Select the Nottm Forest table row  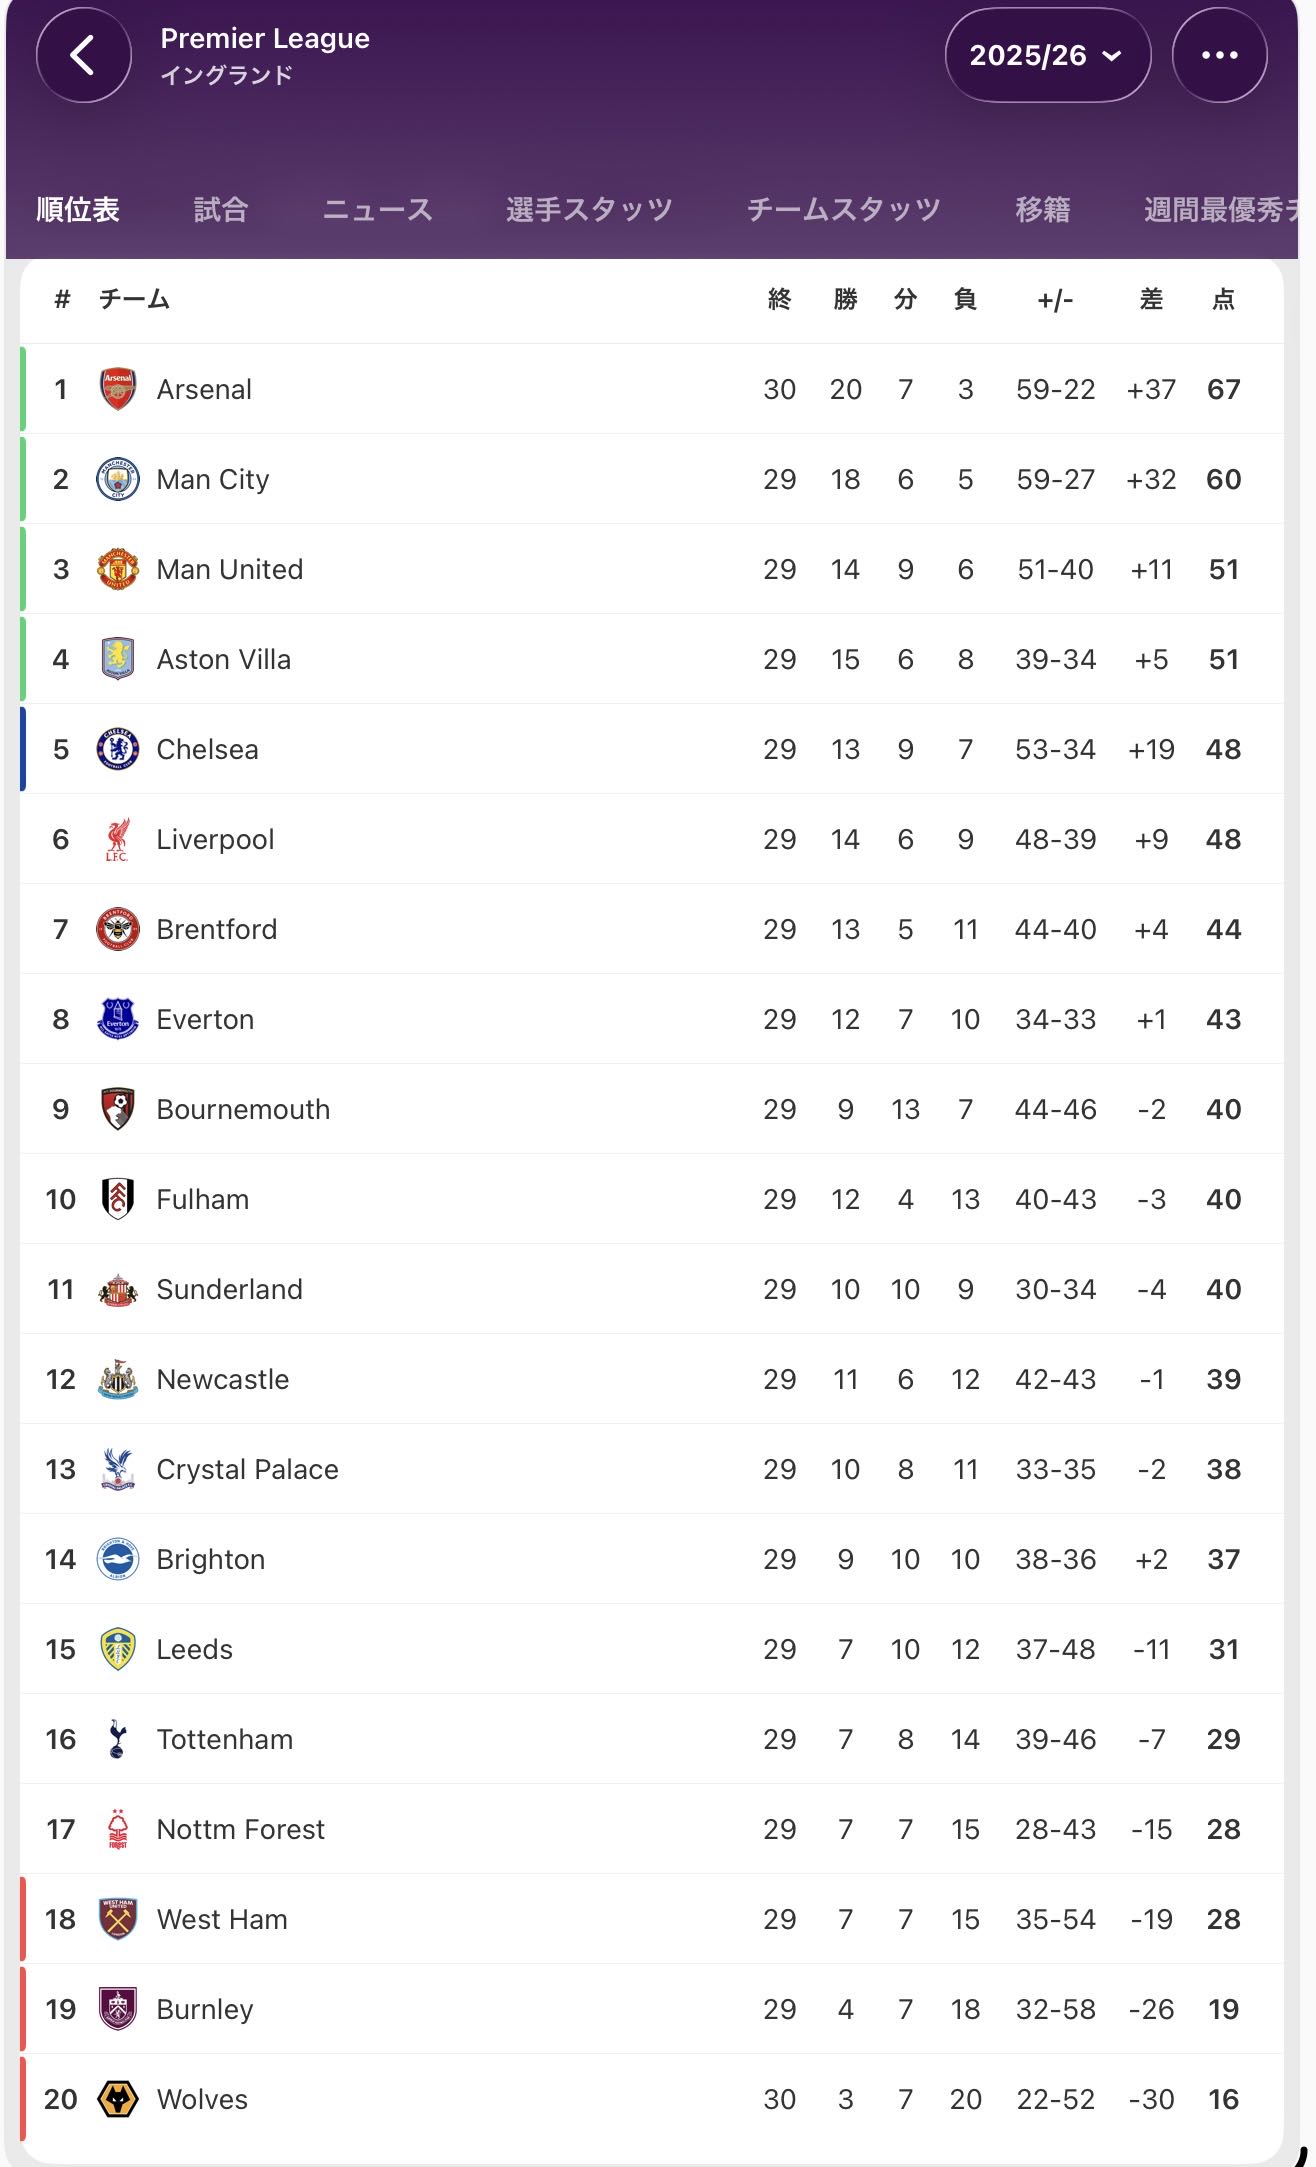(x=650, y=1829)
